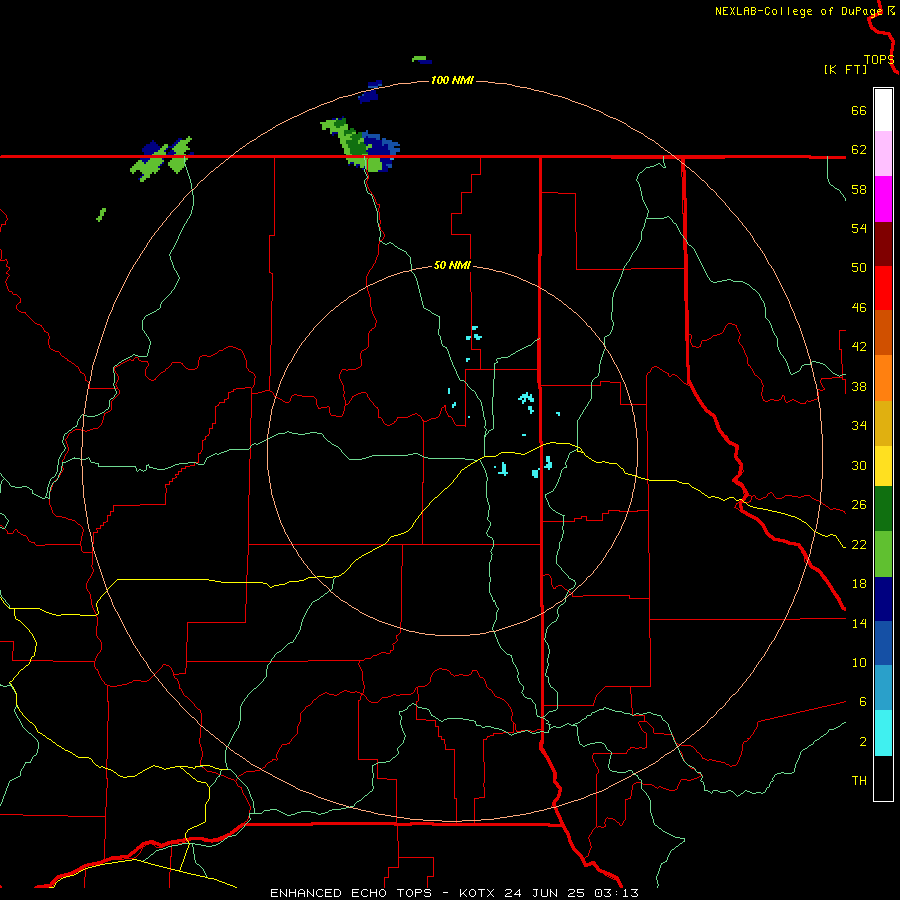Click the 100 NMI range ring label

pos(452,80)
